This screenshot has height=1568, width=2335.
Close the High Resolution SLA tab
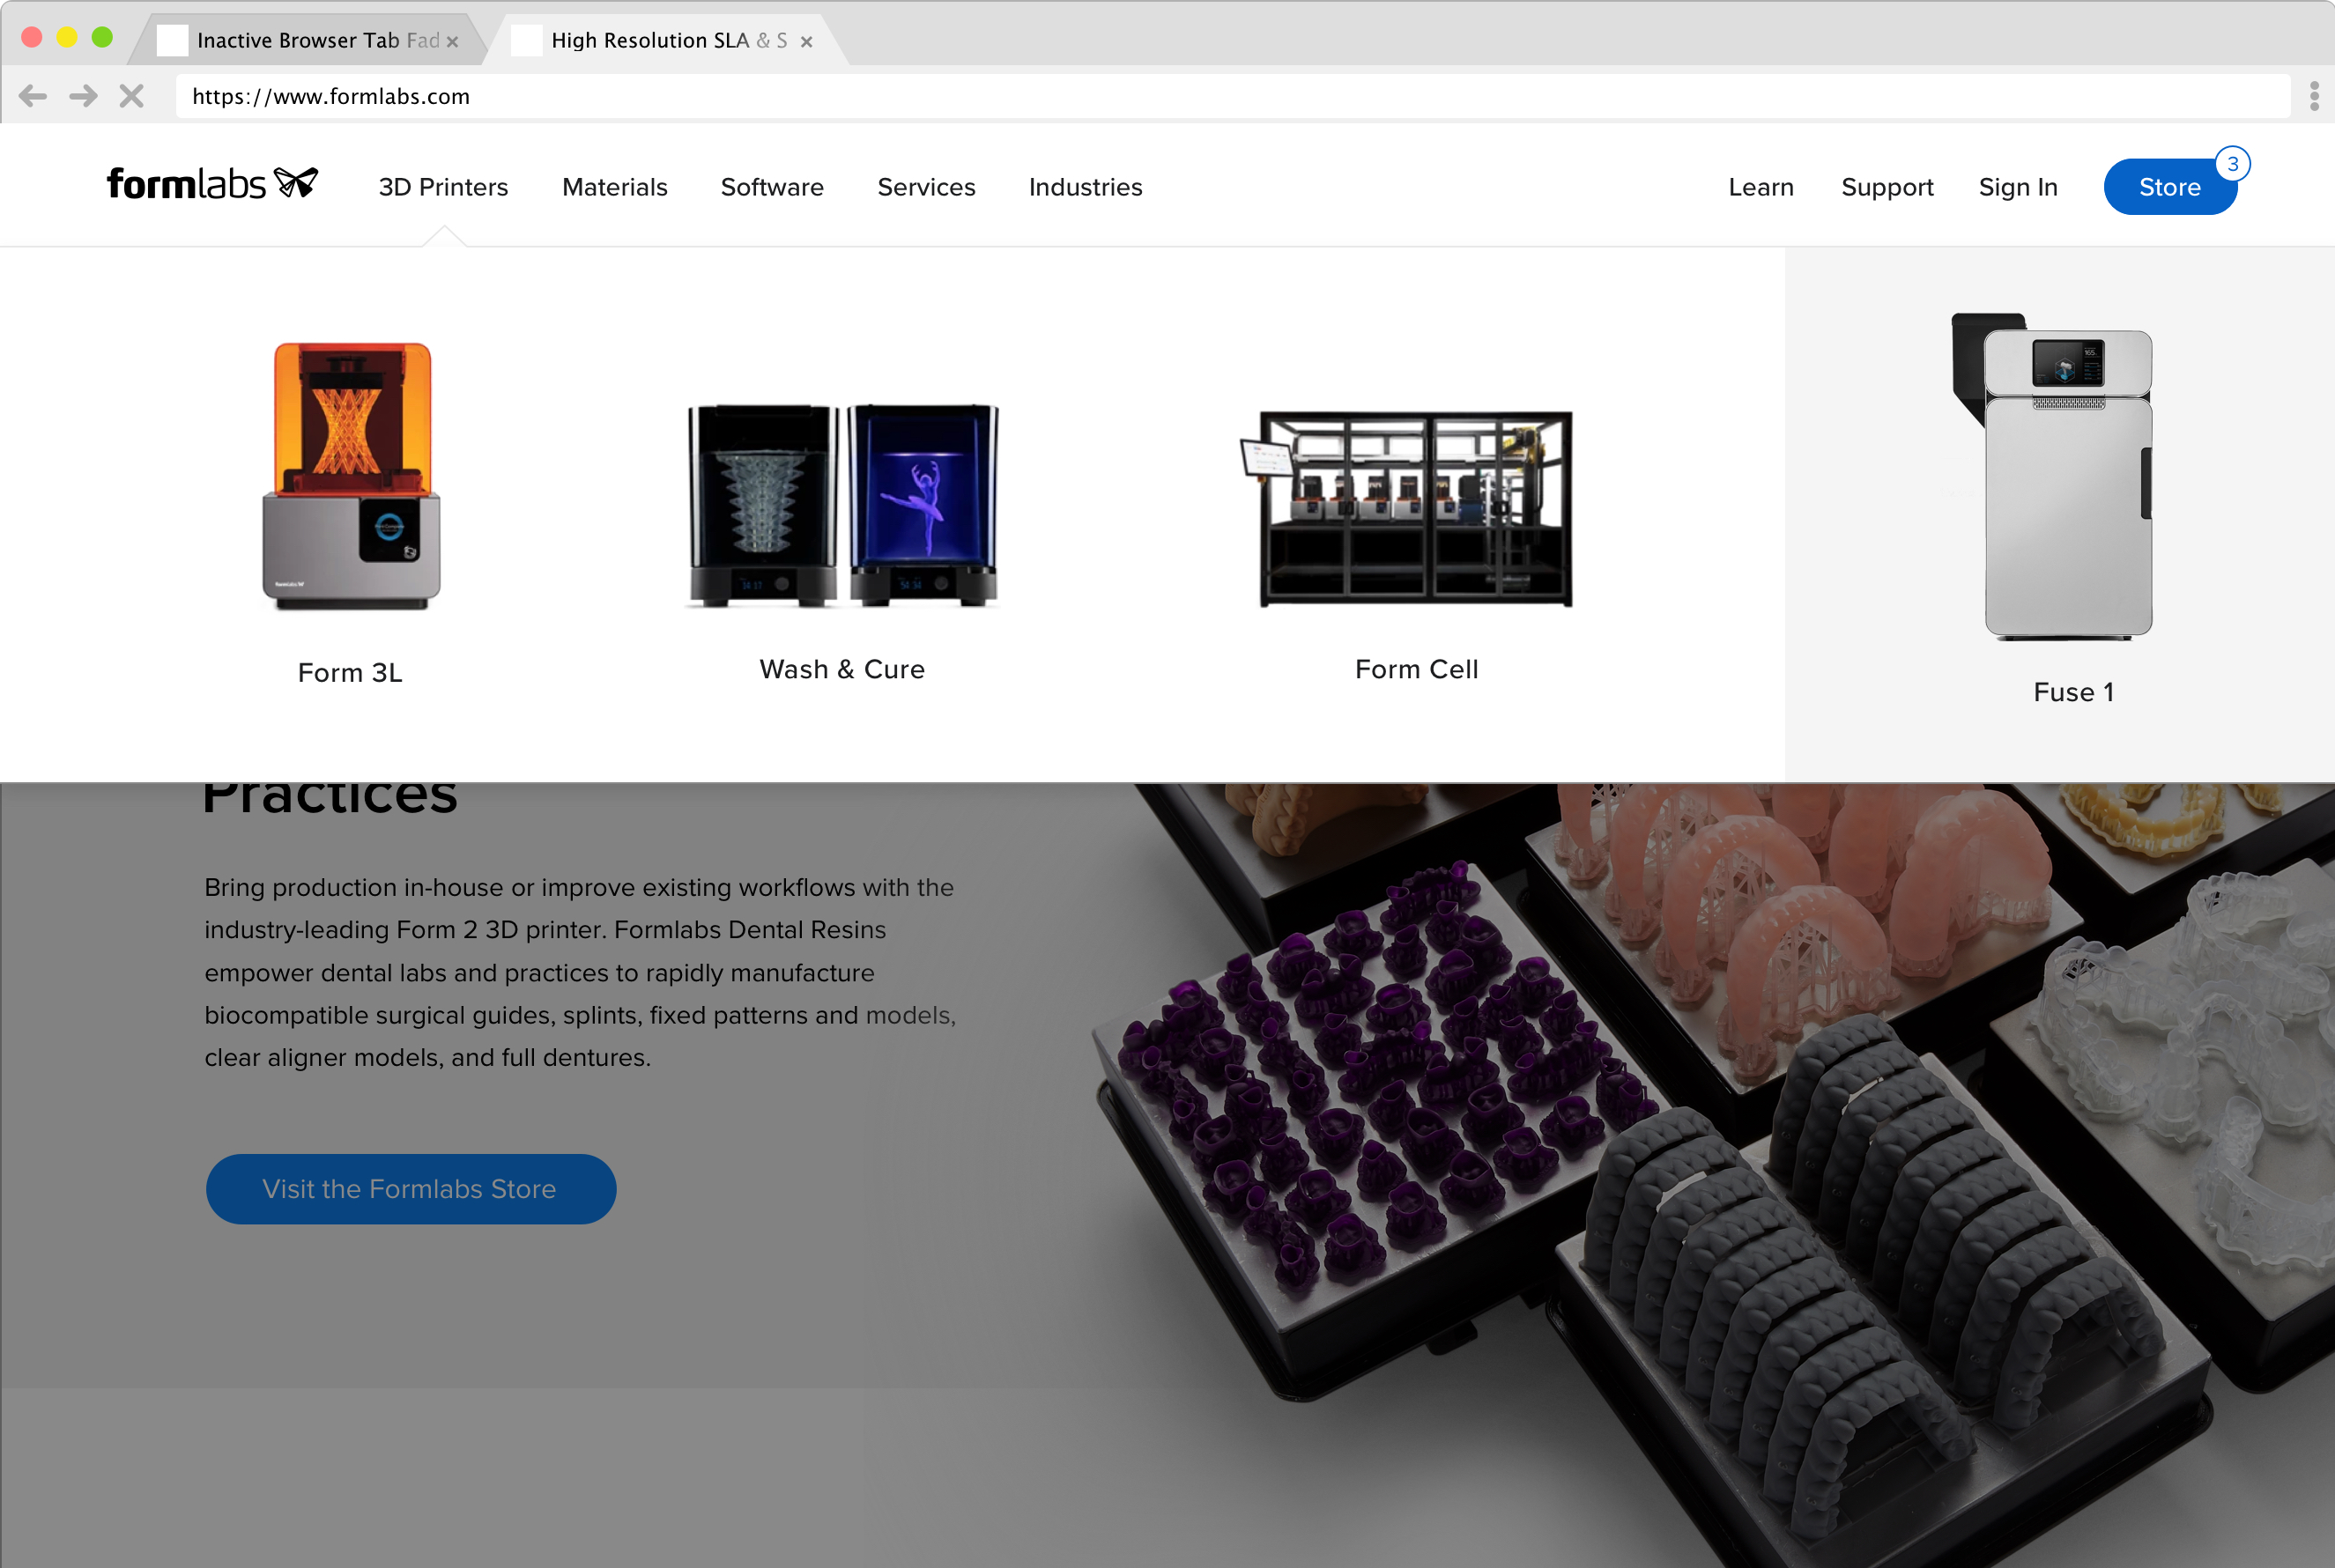point(806,41)
